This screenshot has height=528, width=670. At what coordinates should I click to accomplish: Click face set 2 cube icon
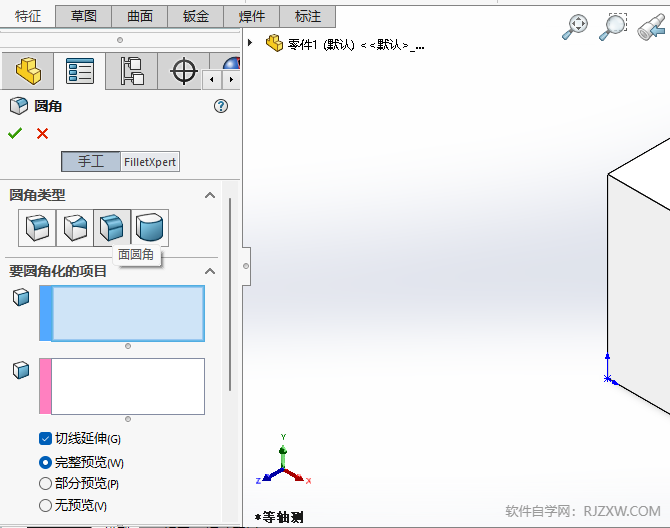point(21,370)
